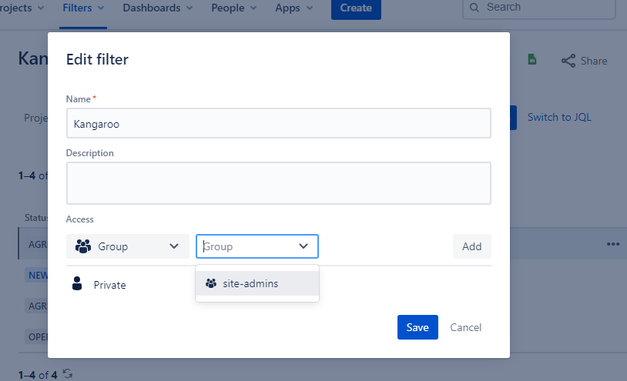Image resolution: width=627 pixels, height=381 pixels.
Task: Open the People menu
Action: (234, 8)
